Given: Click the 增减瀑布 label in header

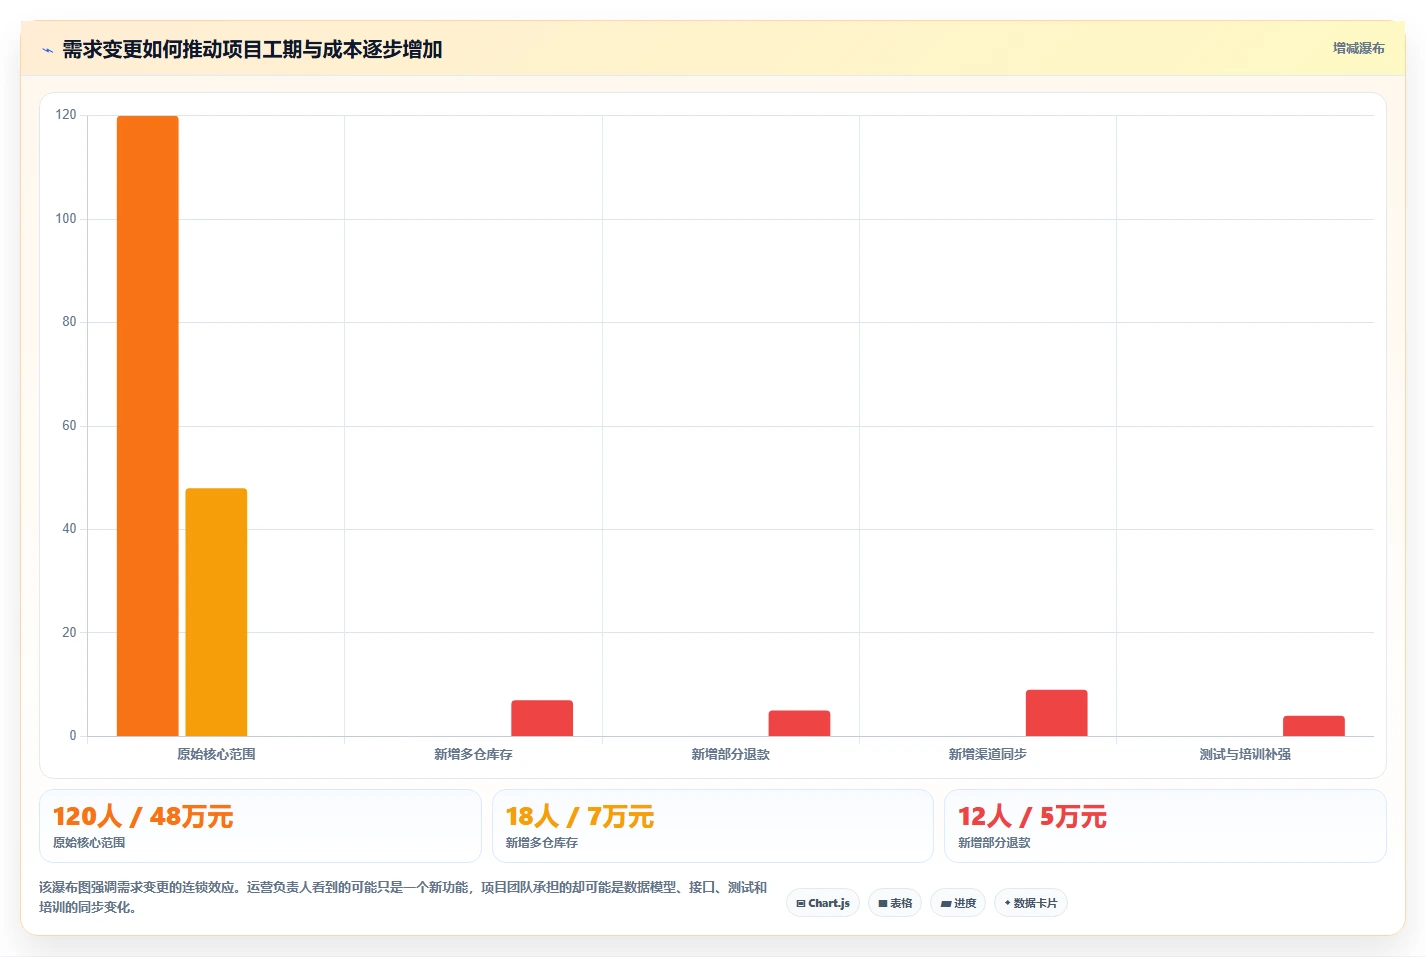Looking at the screenshot, I should pyautogui.click(x=1358, y=48).
